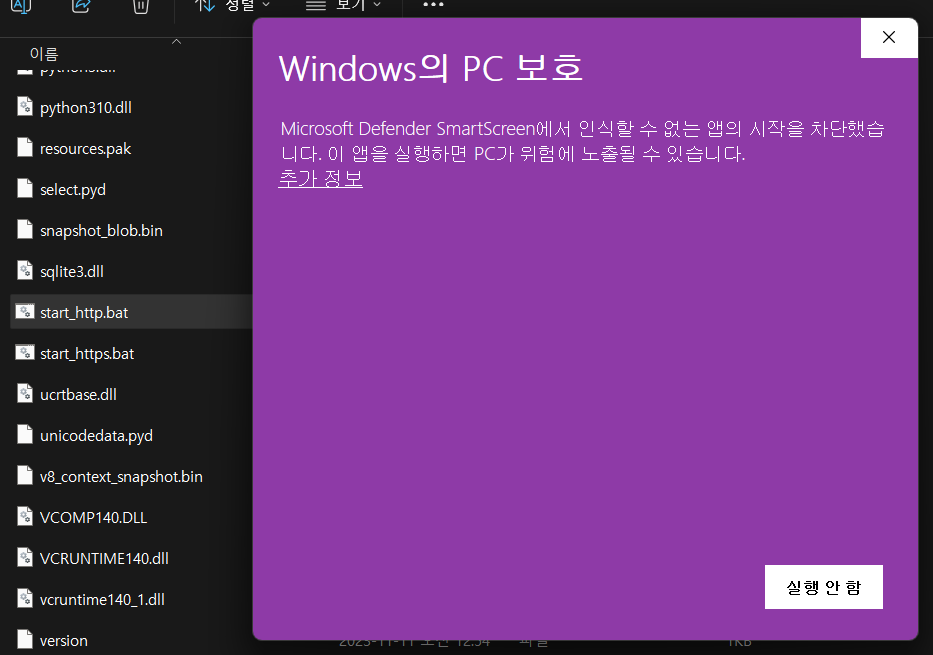Viewport: 933px width, 655px height.
Task: Click the unicodedata.pyd file name
Action: tap(96, 436)
